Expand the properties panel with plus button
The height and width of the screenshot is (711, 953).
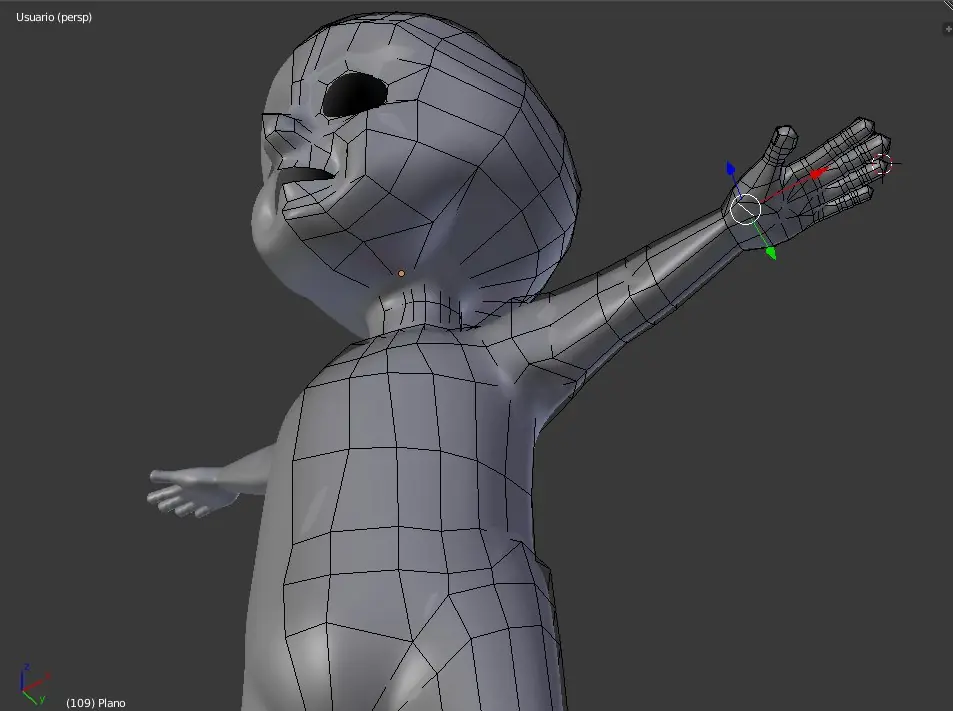(x=947, y=29)
